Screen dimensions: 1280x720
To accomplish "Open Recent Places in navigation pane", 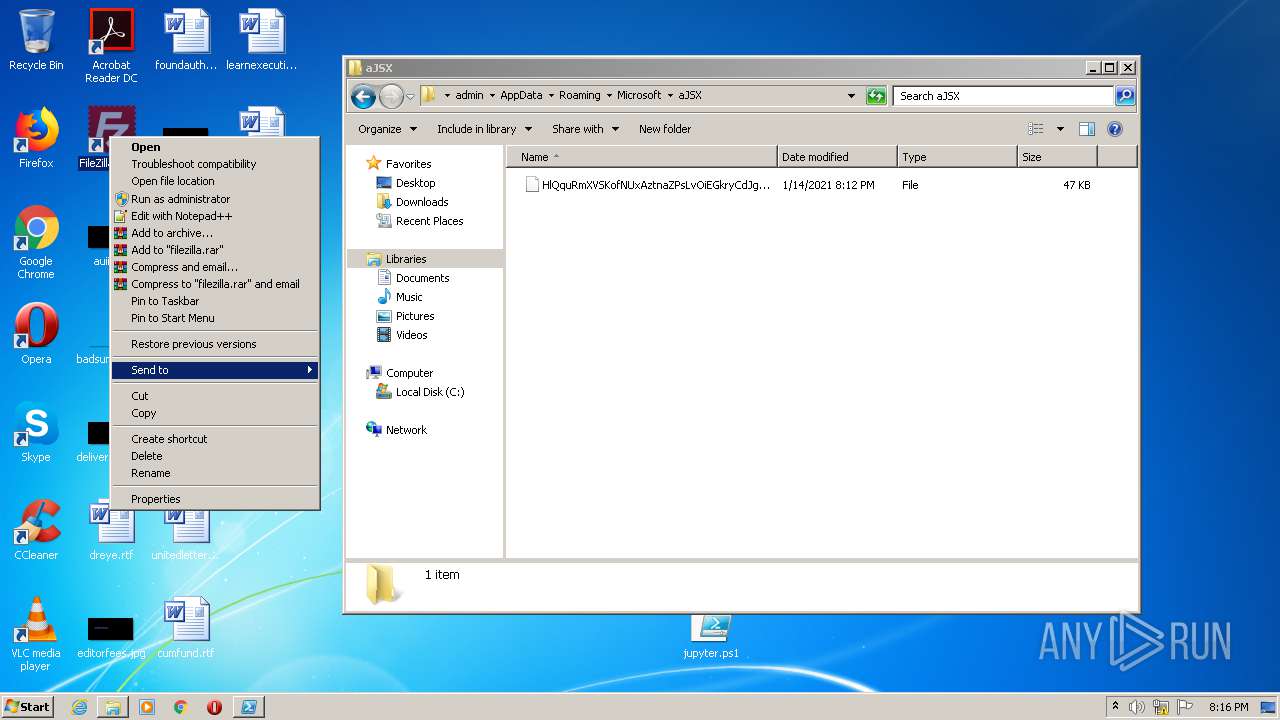I will [429, 221].
